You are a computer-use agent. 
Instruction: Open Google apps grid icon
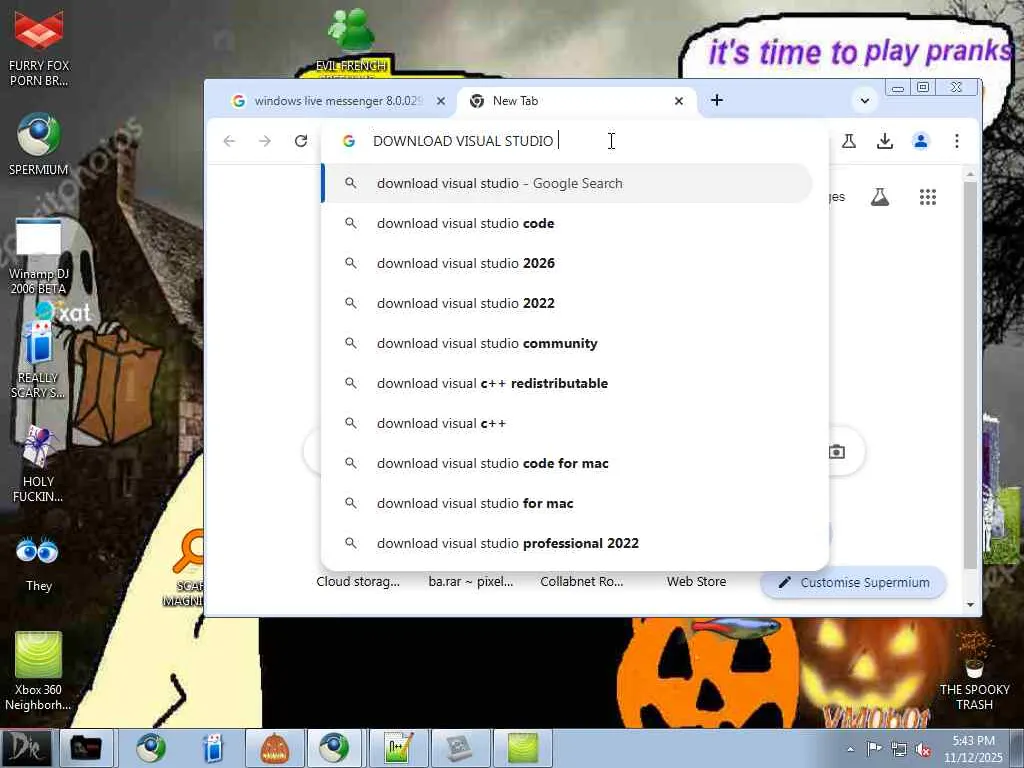click(x=928, y=197)
